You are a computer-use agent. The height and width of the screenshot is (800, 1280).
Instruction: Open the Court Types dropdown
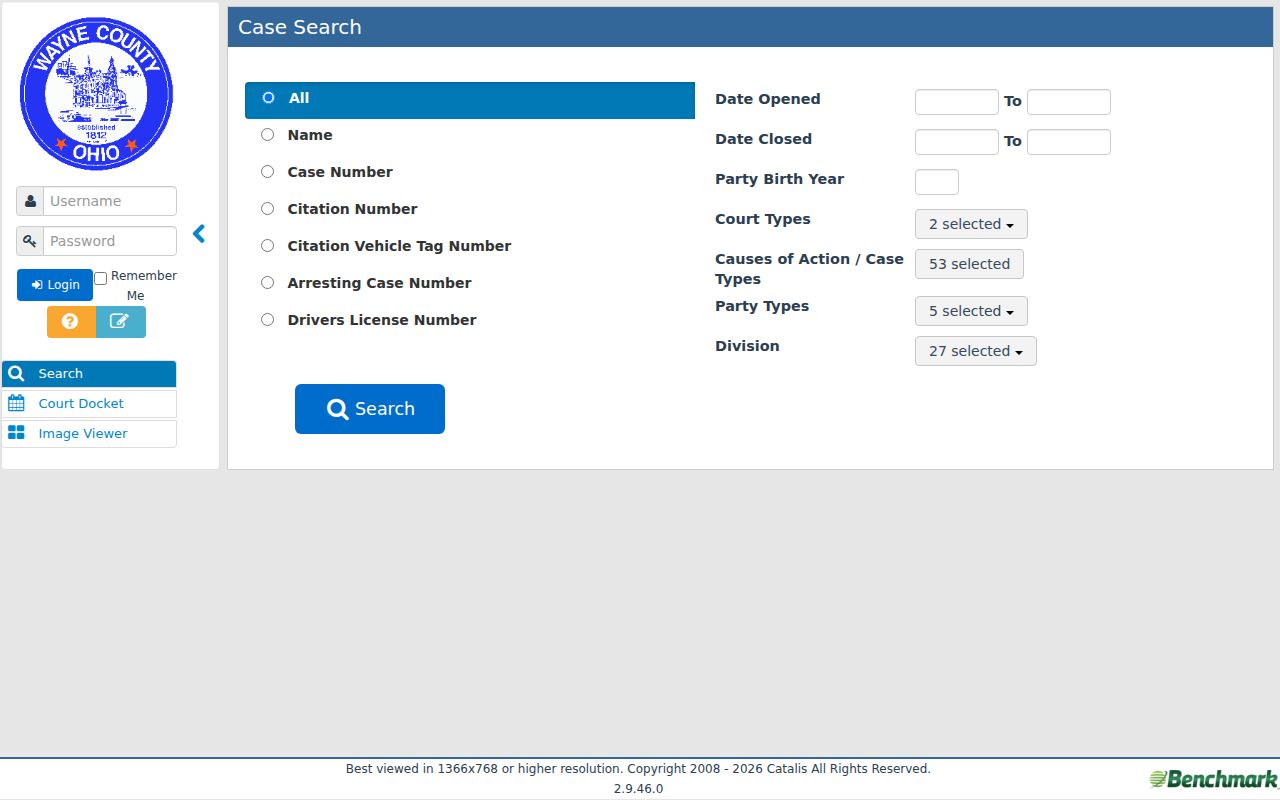click(971, 224)
